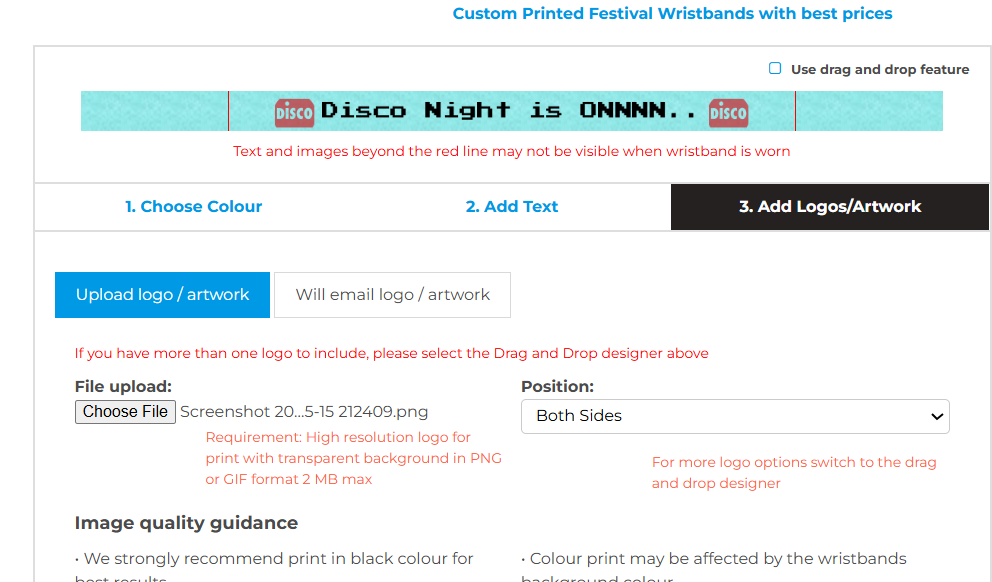Click the right DISCO logo on wristband

click(x=728, y=112)
